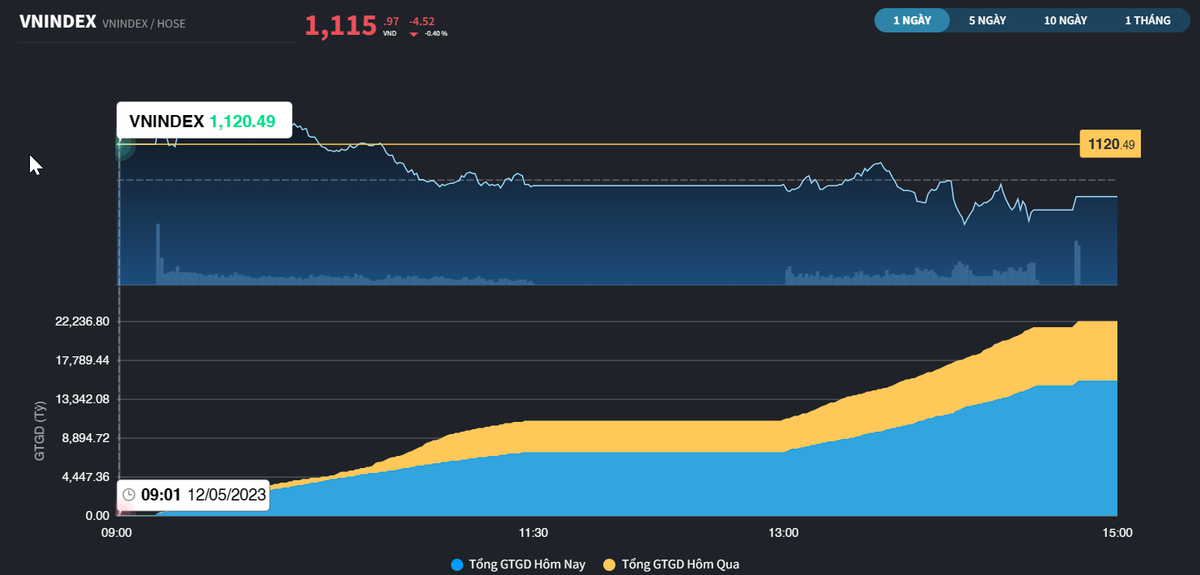Viewport: 1200px width, 575px height.
Task: Click the VND currency label
Action: (390, 34)
